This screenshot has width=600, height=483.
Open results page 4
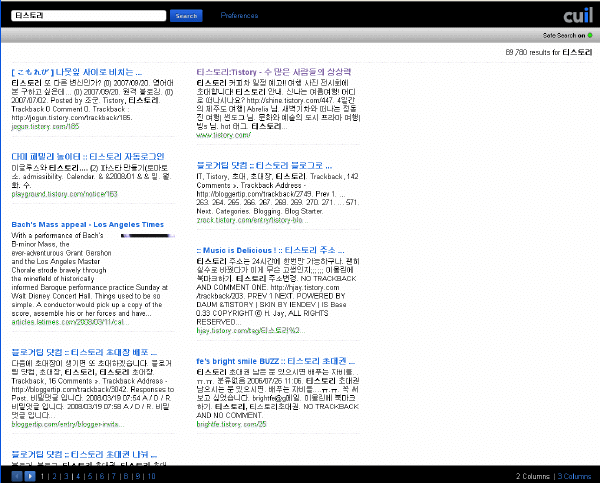pos(78,476)
